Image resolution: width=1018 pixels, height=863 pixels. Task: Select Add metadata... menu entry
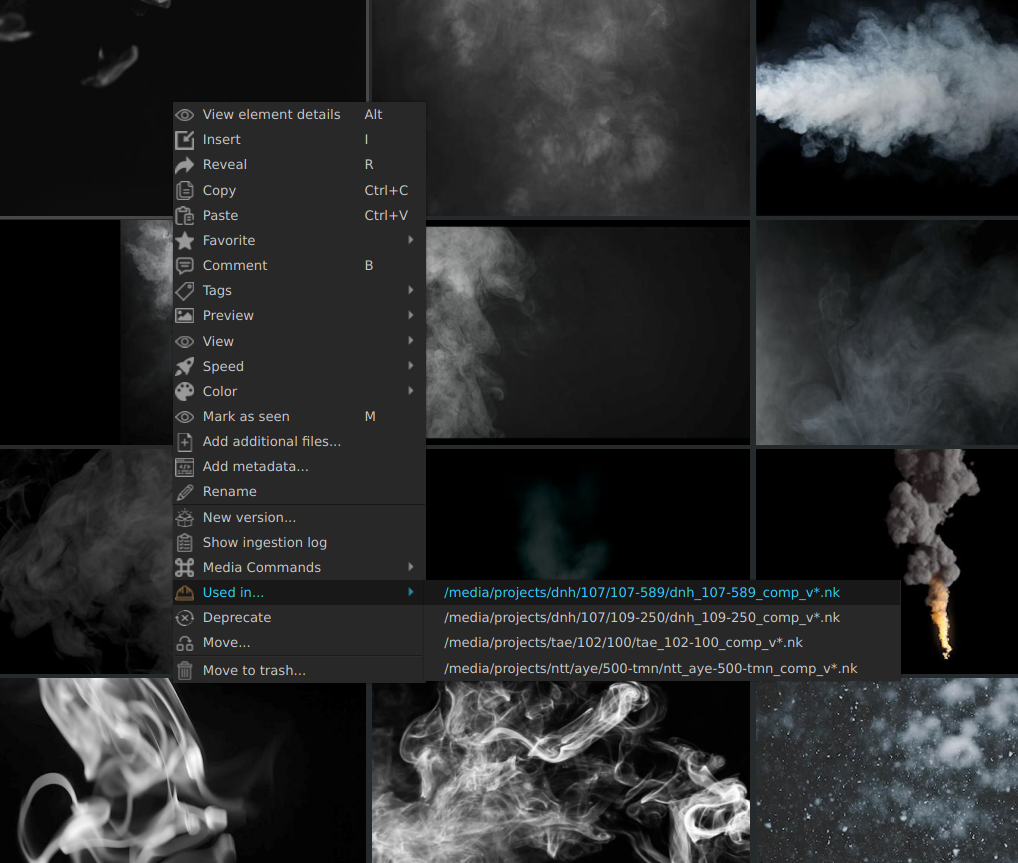point(255,467)
